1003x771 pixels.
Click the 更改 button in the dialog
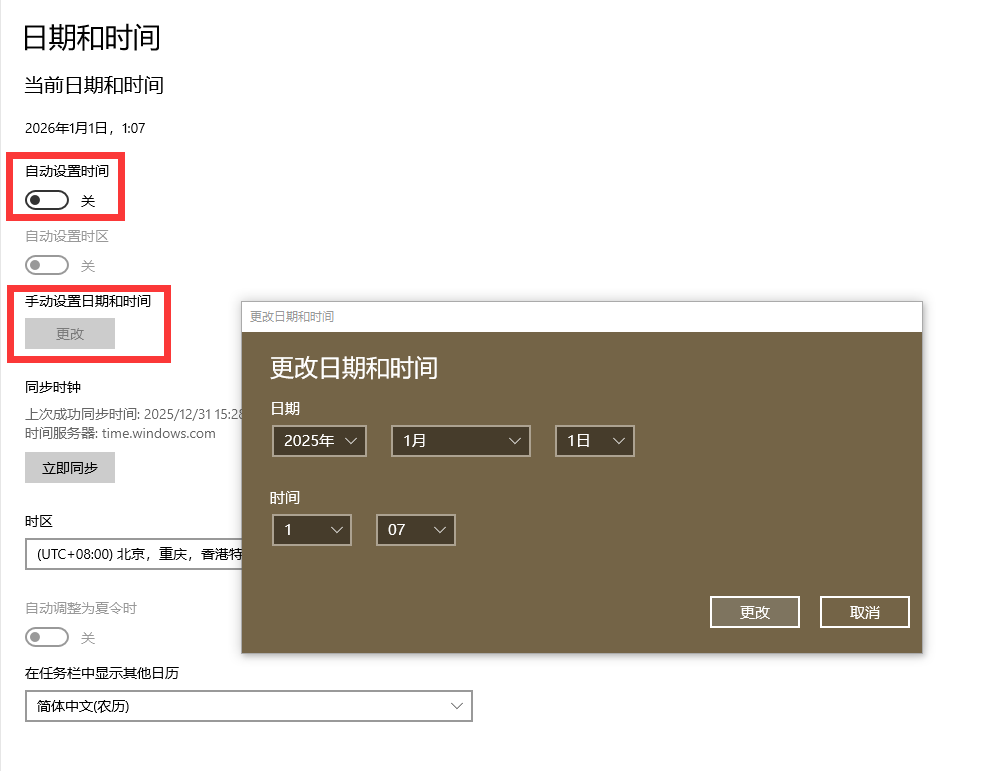pyautogui.click(x=754, y=612)
